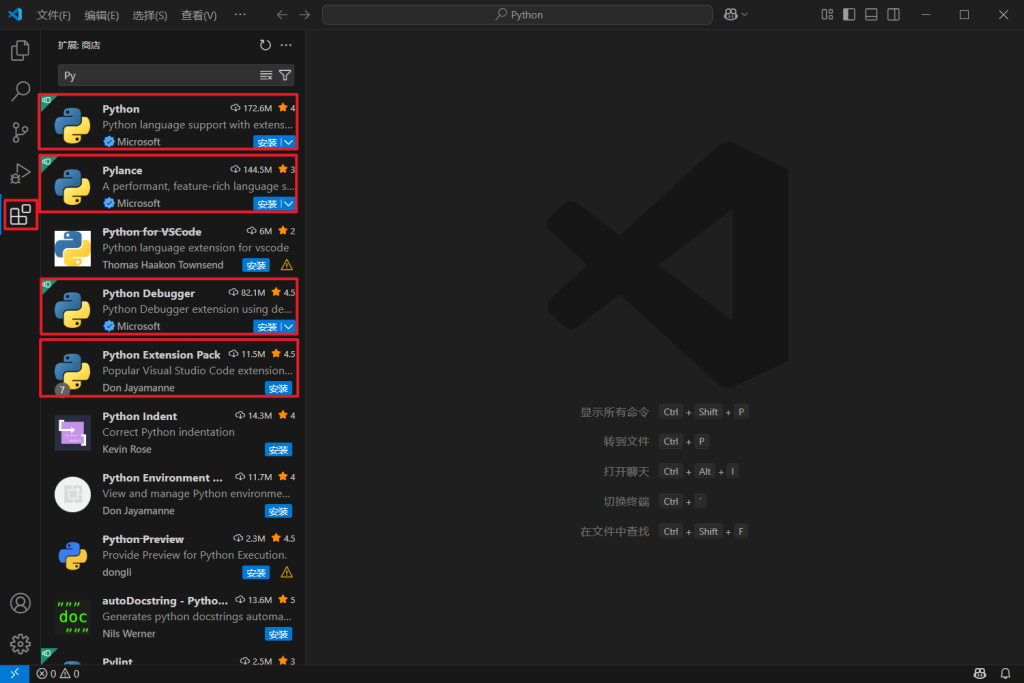Viewport: 1024px width, 683px height.
Task: Open the 选择(S) menu
Action: click(150, 15)
